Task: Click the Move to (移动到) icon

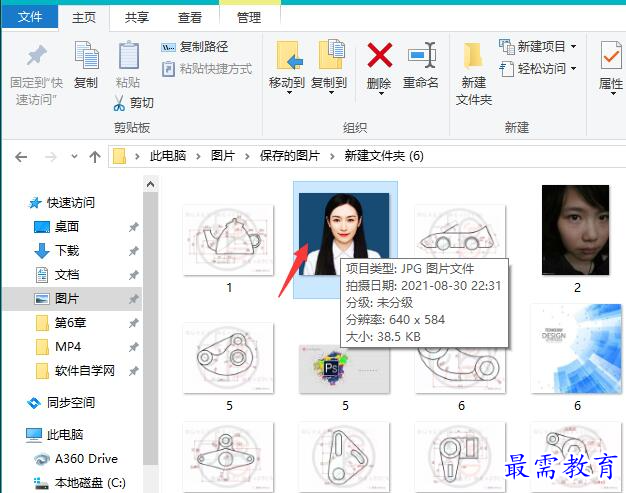Action: pos(289,56)
